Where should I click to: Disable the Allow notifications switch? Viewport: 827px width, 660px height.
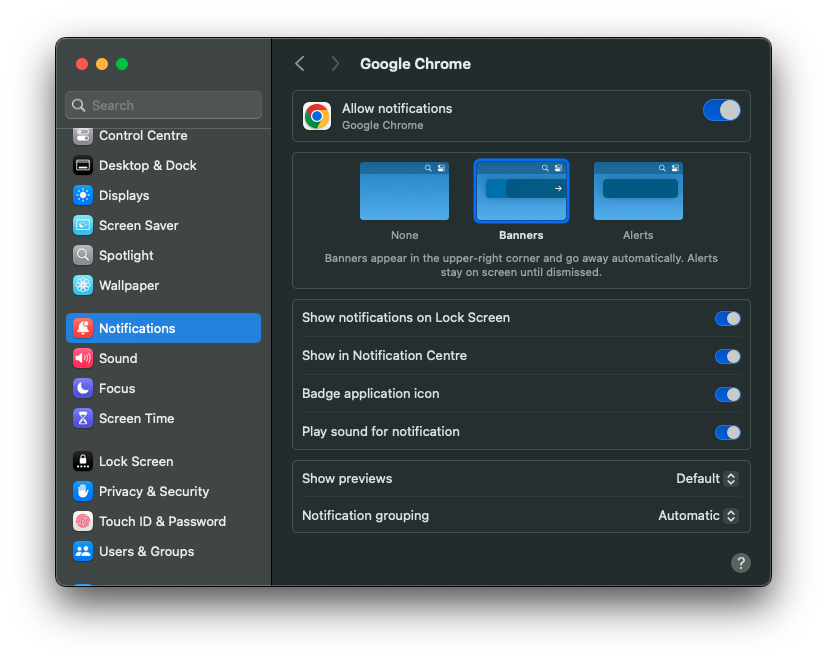pyautogui.click(x=722, y=110)
